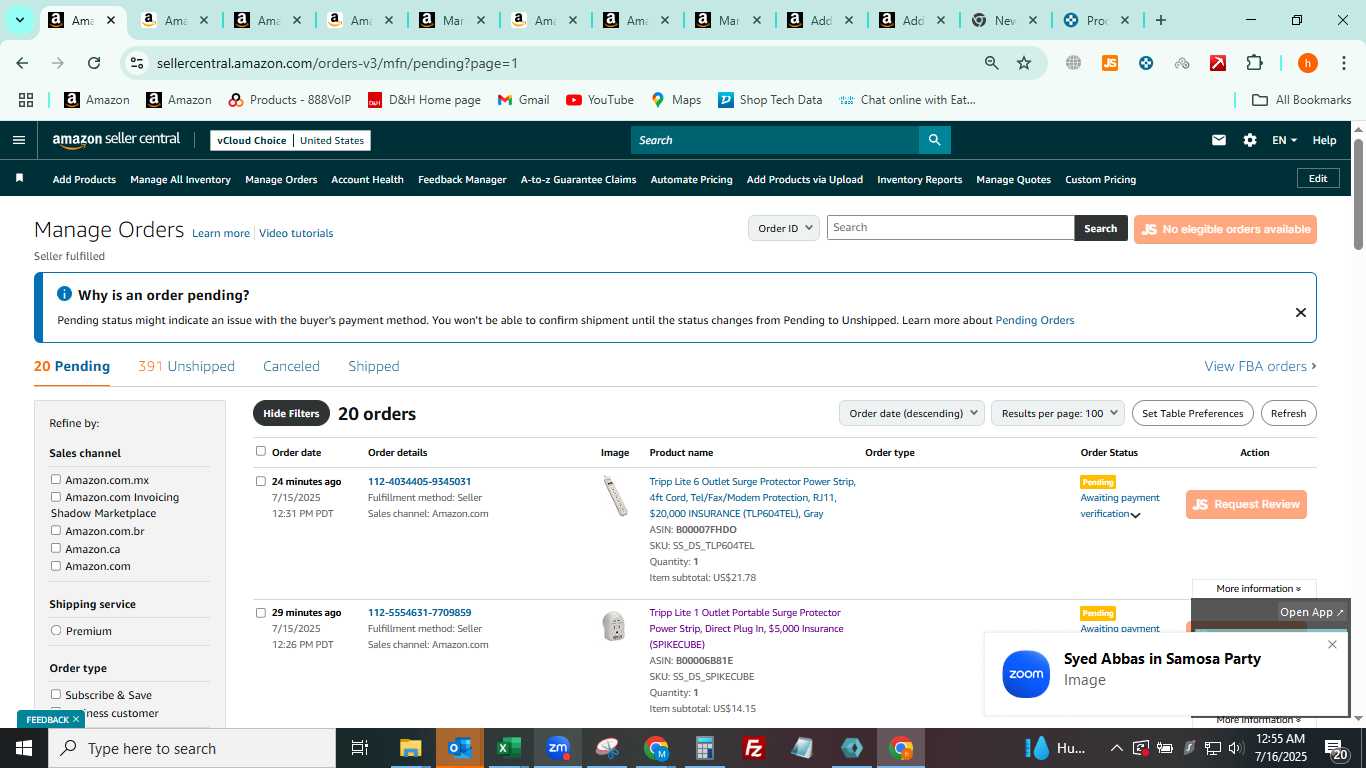
Task: Go back with browser back arrow
Action: coord(22,63)
